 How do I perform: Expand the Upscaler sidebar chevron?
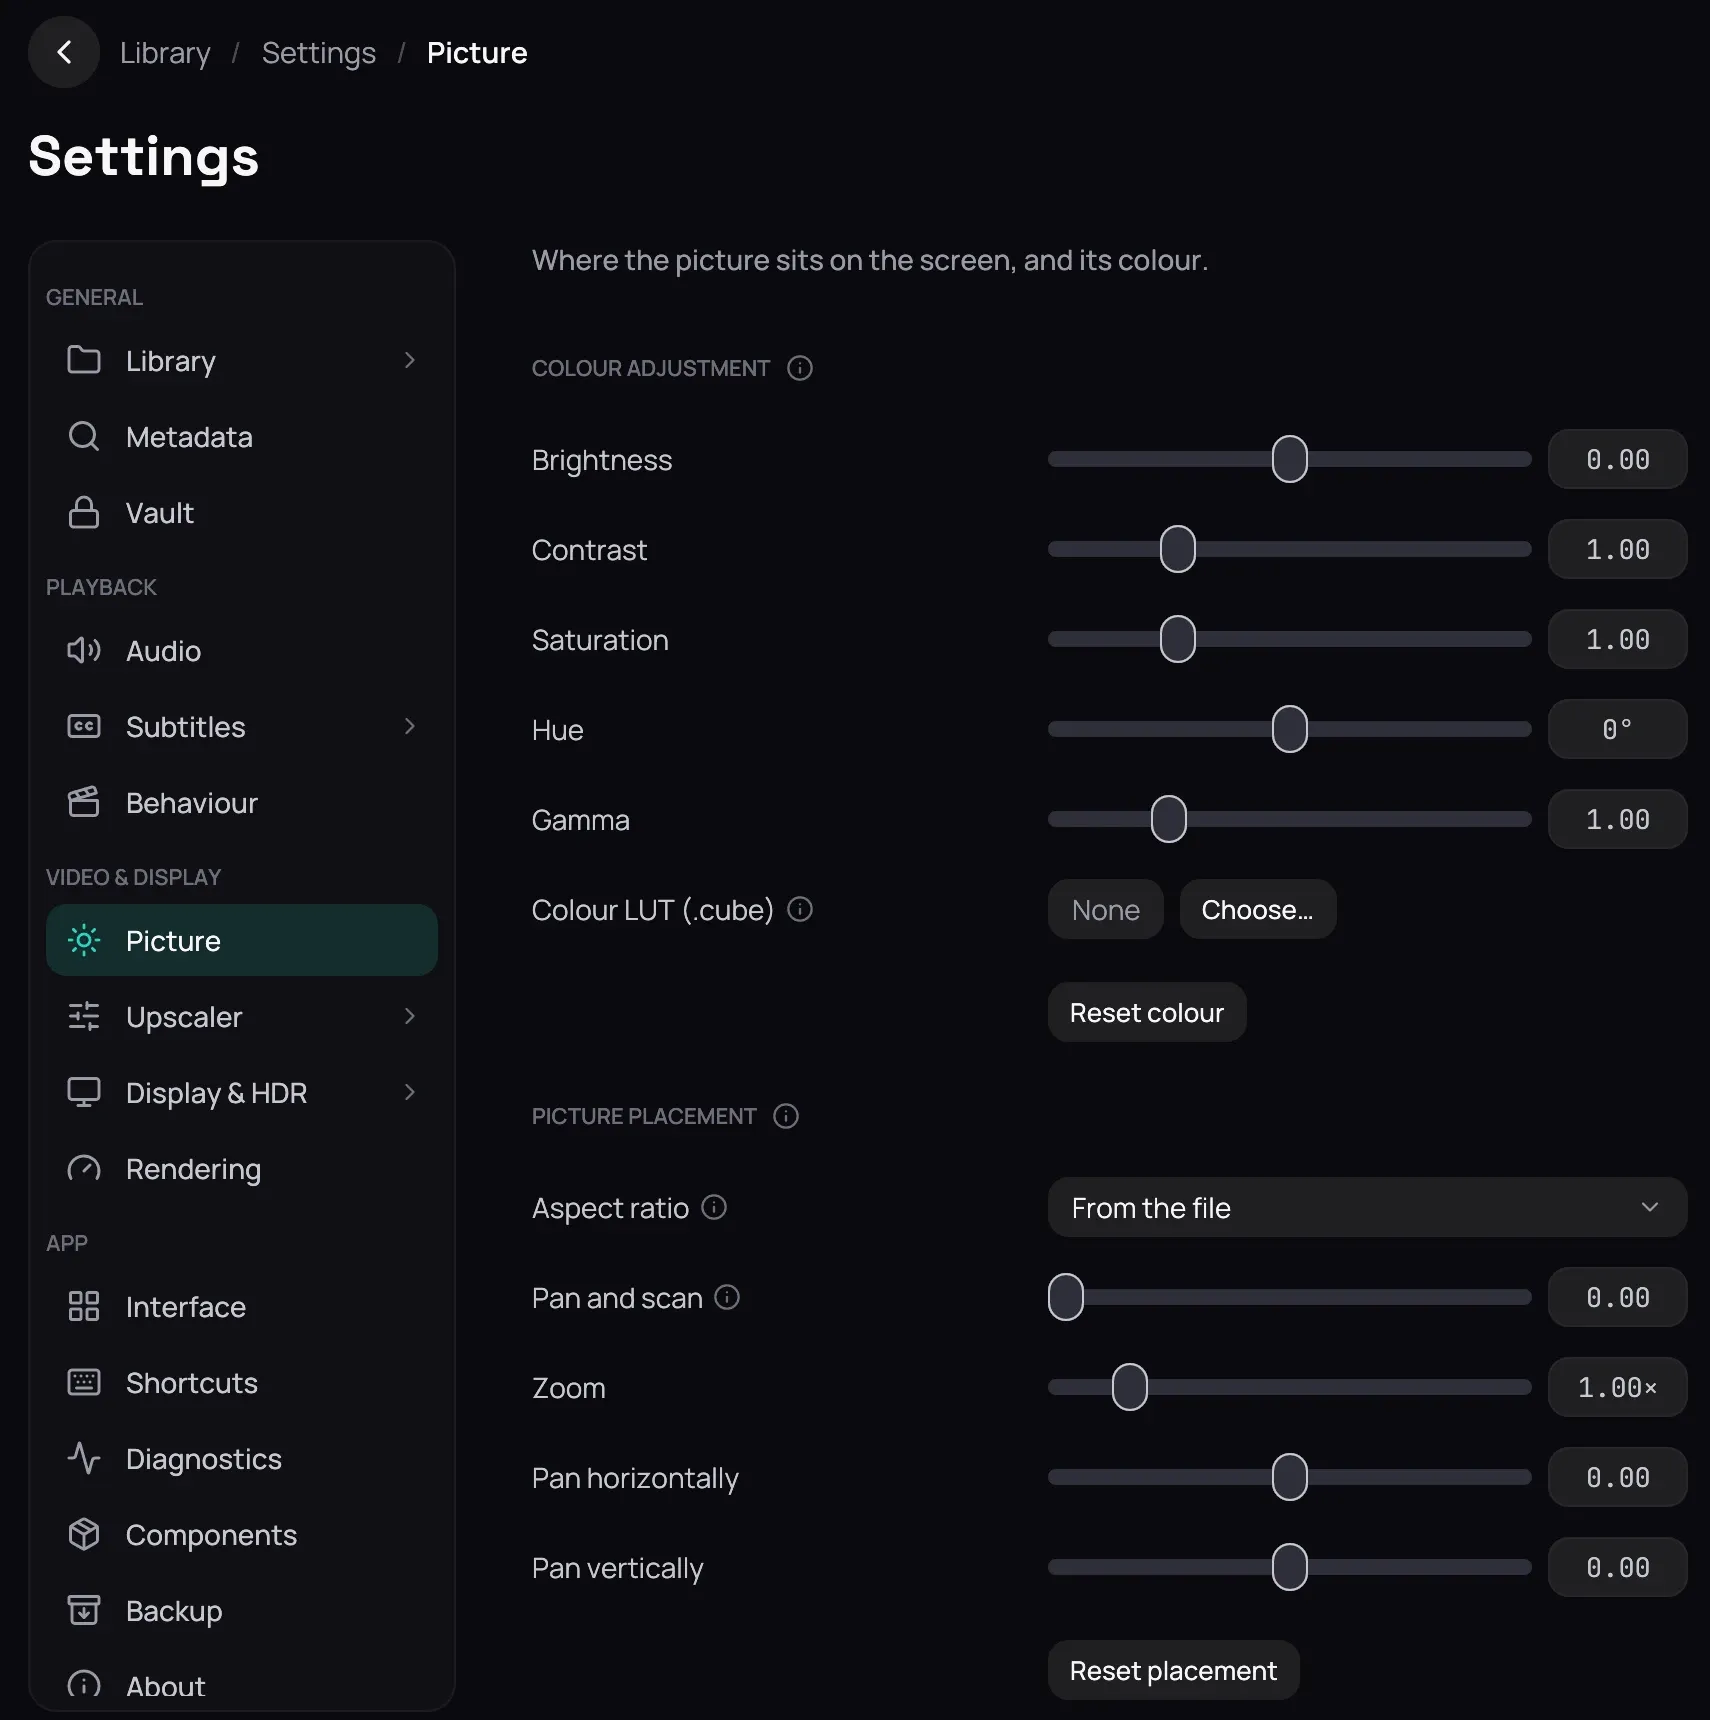409,1016
